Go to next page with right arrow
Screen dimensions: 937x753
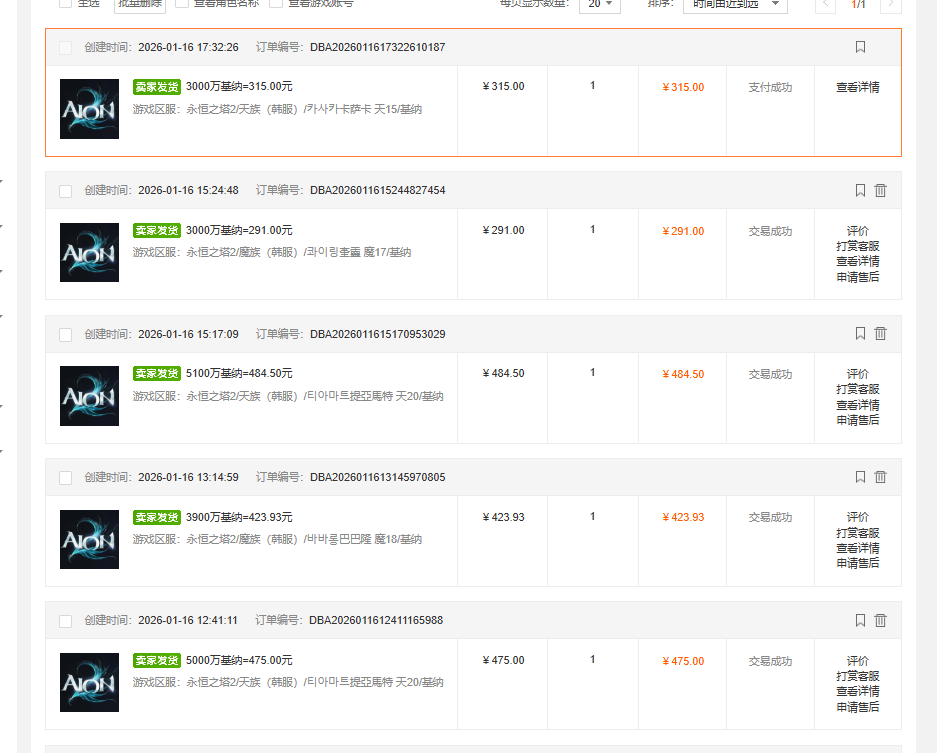click(890, 4)
